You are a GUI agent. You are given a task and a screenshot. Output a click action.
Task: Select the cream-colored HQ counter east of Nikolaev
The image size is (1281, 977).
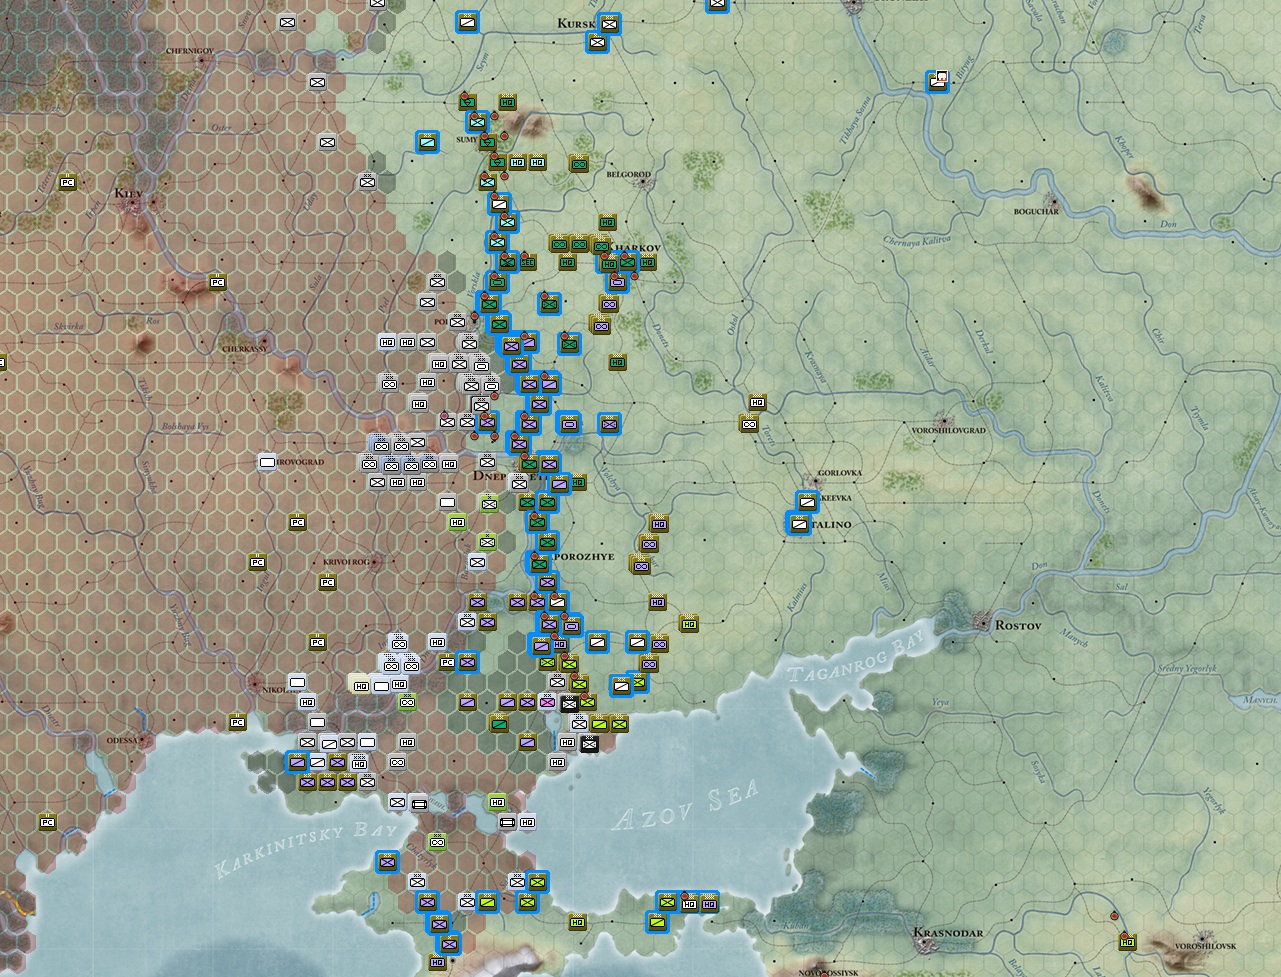tap(359, 684)
